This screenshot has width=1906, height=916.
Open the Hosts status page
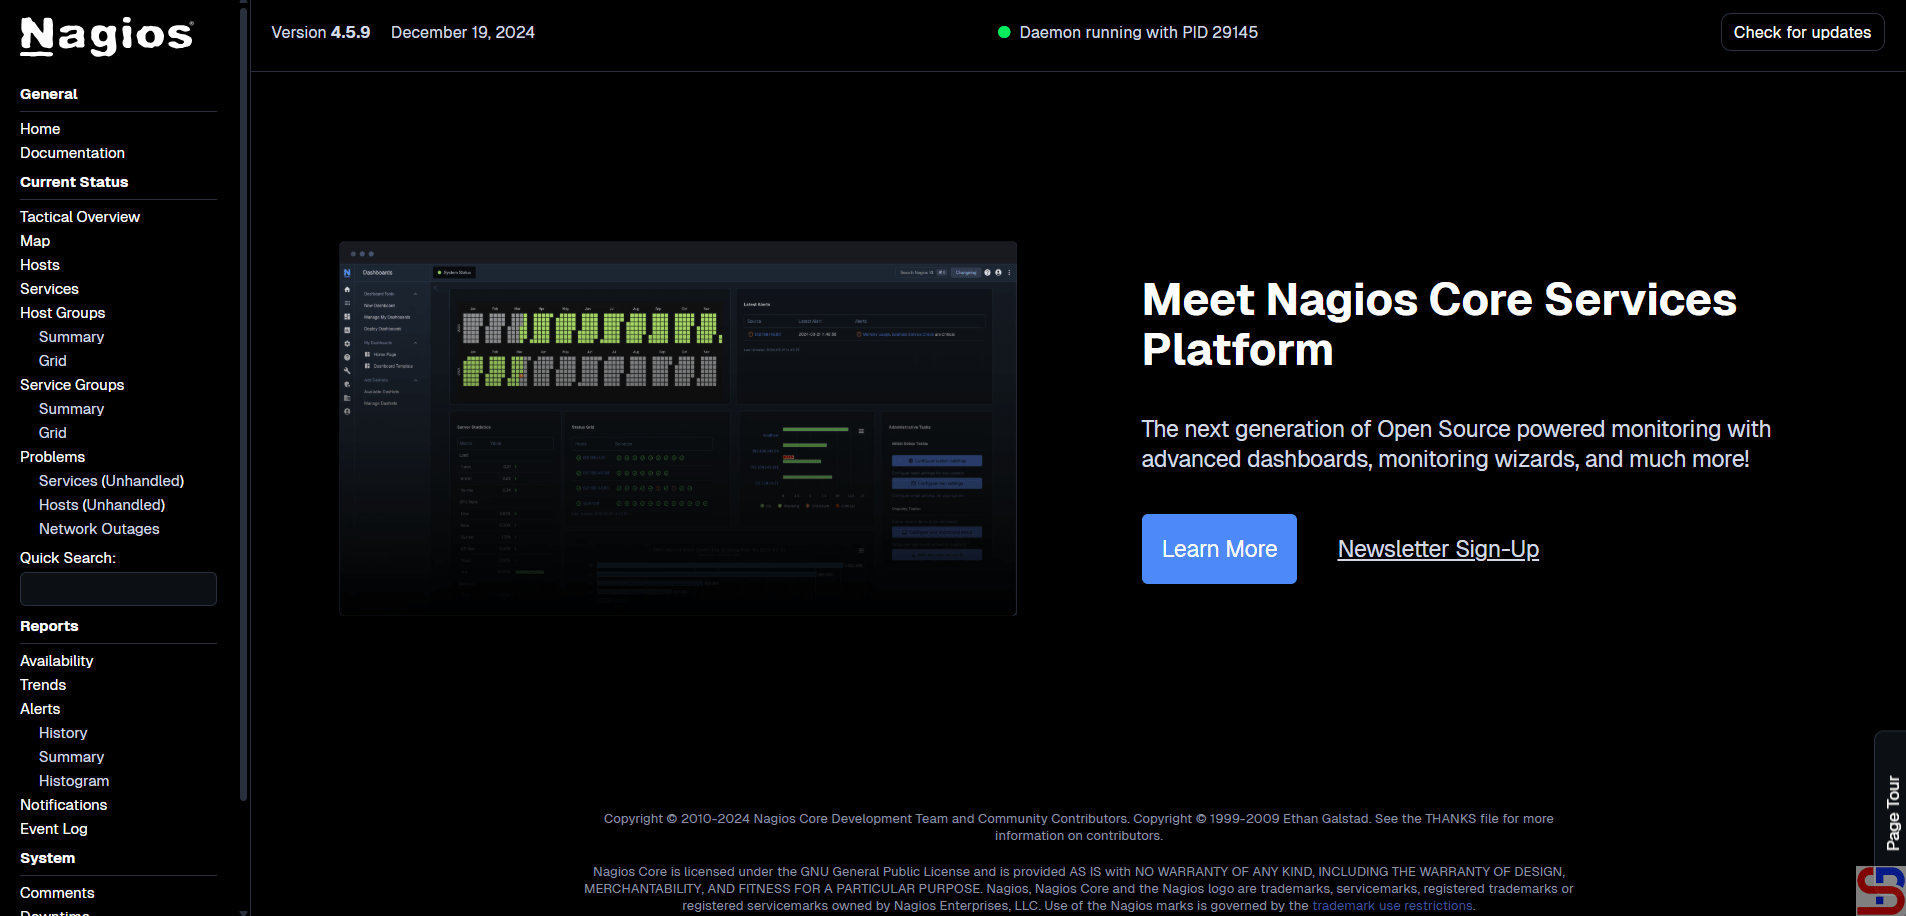point(40,265)
